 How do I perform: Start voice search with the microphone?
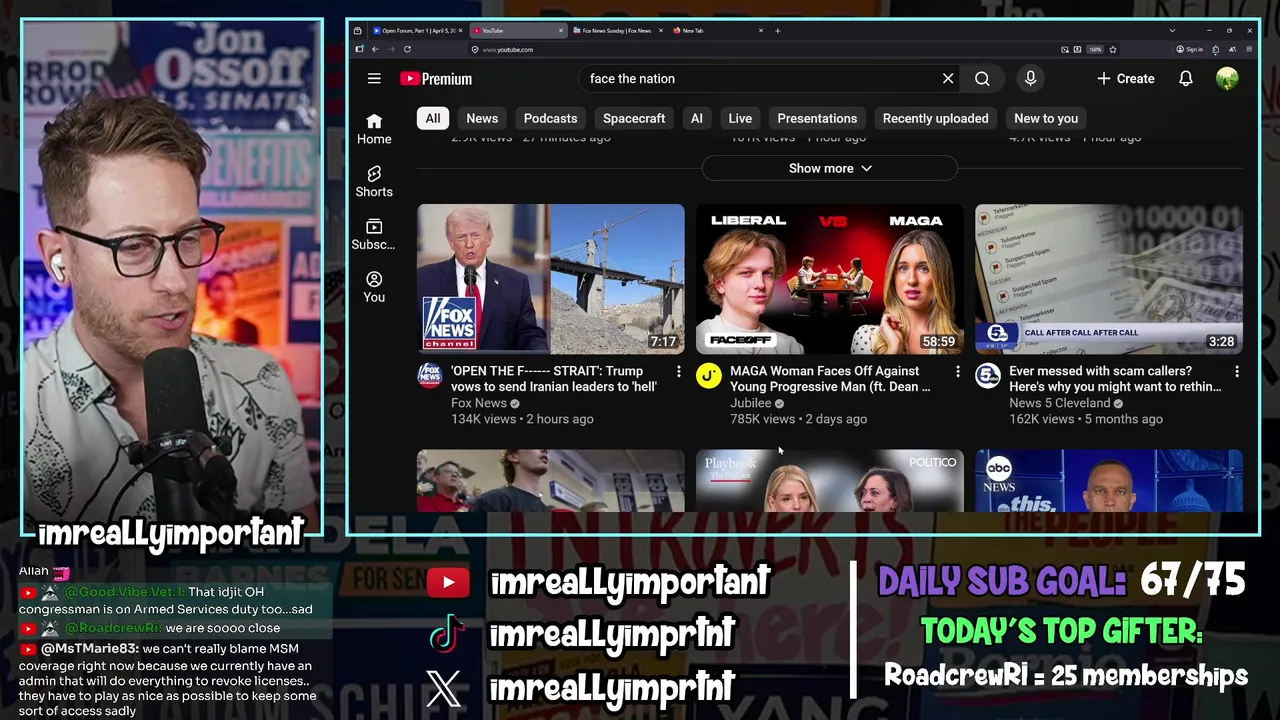[1030, 79]
